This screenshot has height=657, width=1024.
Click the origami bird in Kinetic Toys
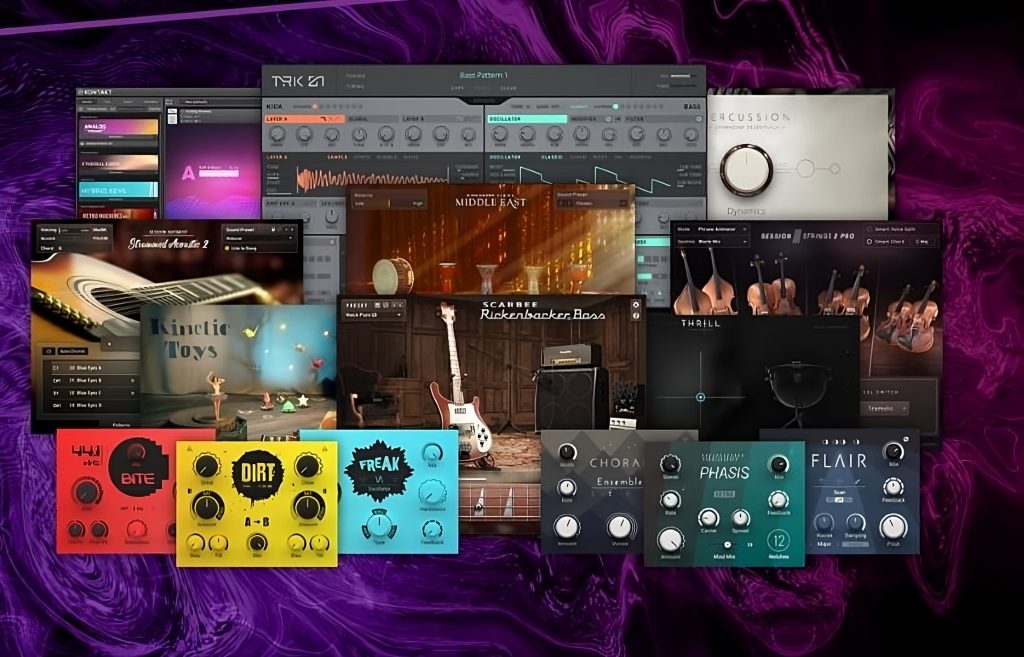250,332
